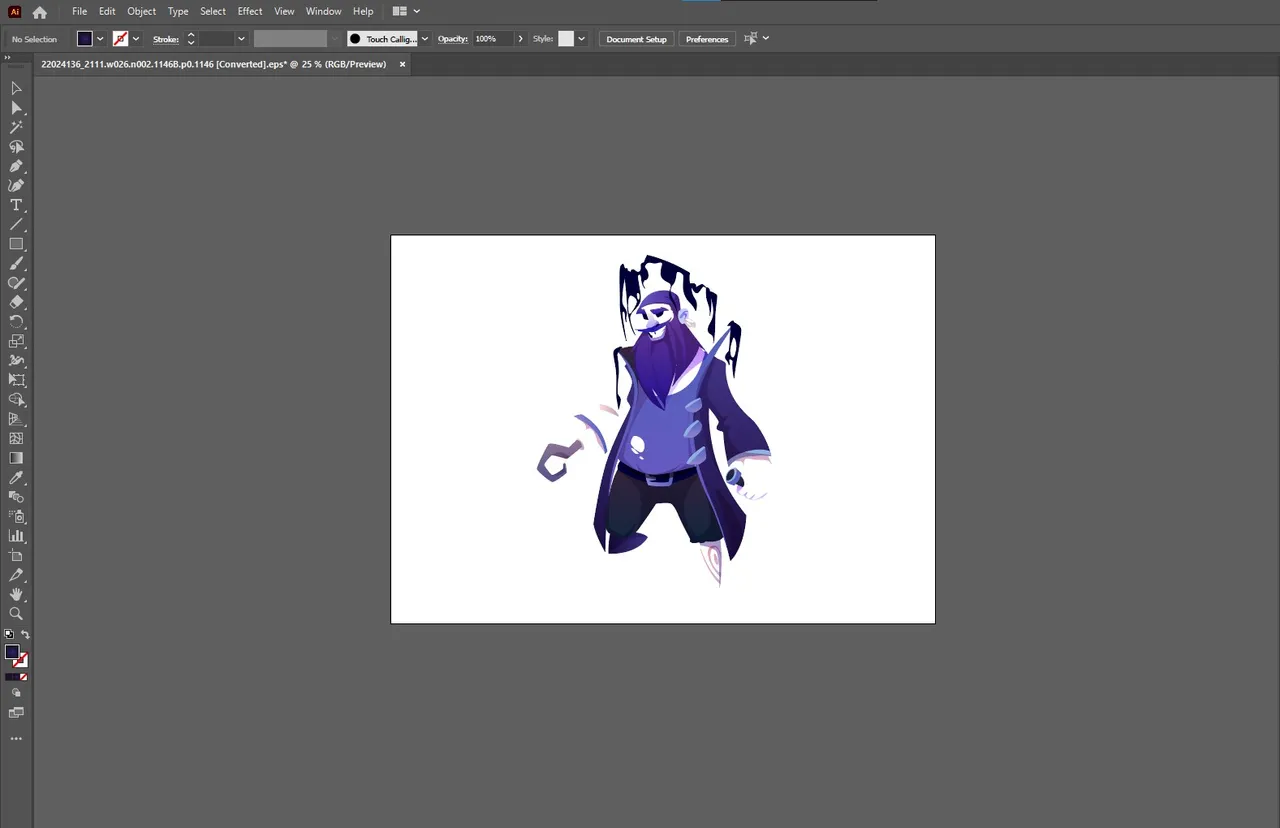Select the Shaper tool
This screenshot has height=828, width=1280.
16,283
